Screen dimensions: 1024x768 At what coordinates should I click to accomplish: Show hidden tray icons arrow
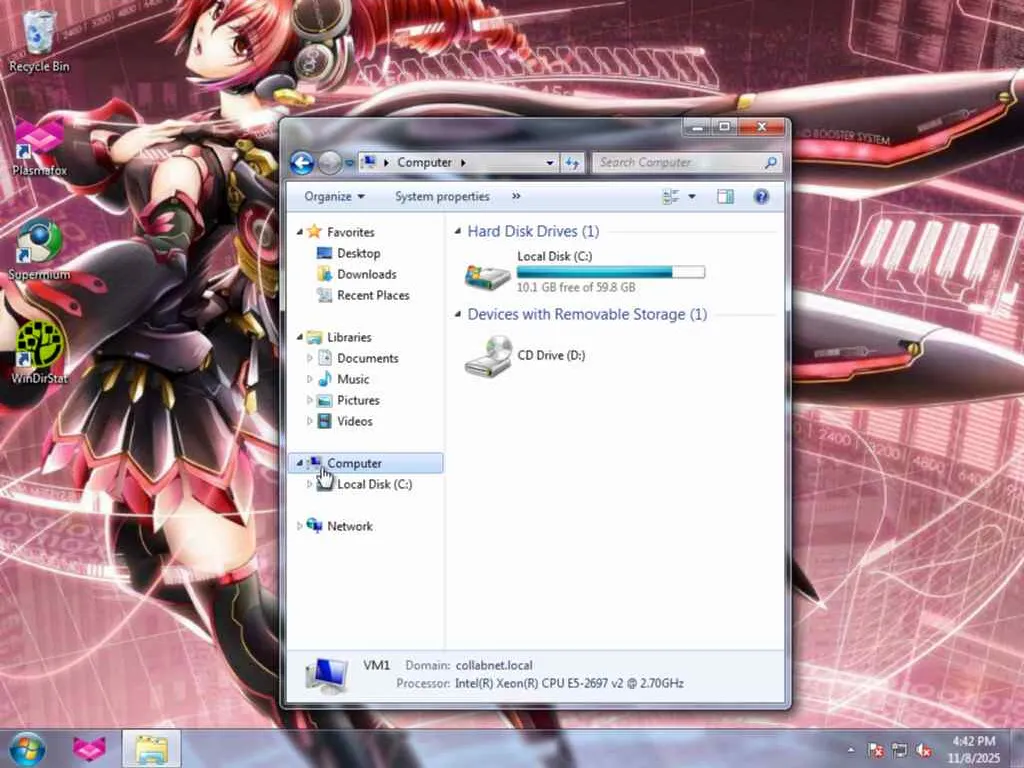[850, 750]
